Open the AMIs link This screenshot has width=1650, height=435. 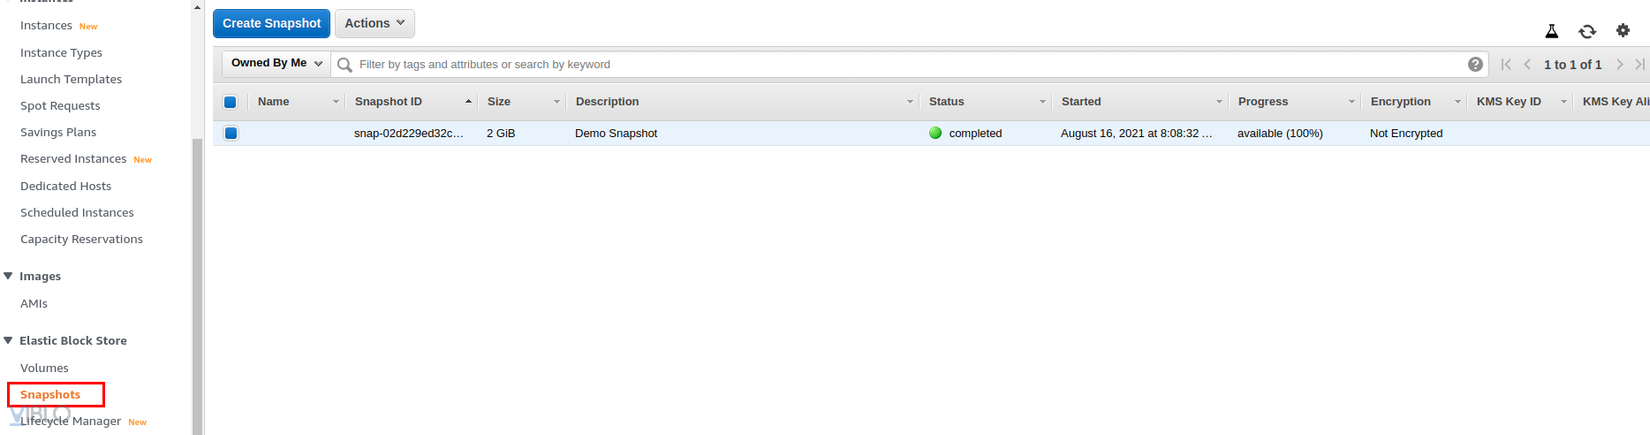(34, 303)
